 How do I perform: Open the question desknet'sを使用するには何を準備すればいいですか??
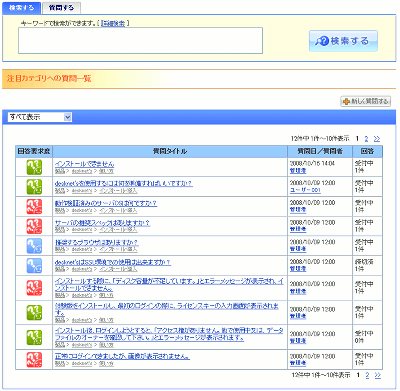click(124, 183)
